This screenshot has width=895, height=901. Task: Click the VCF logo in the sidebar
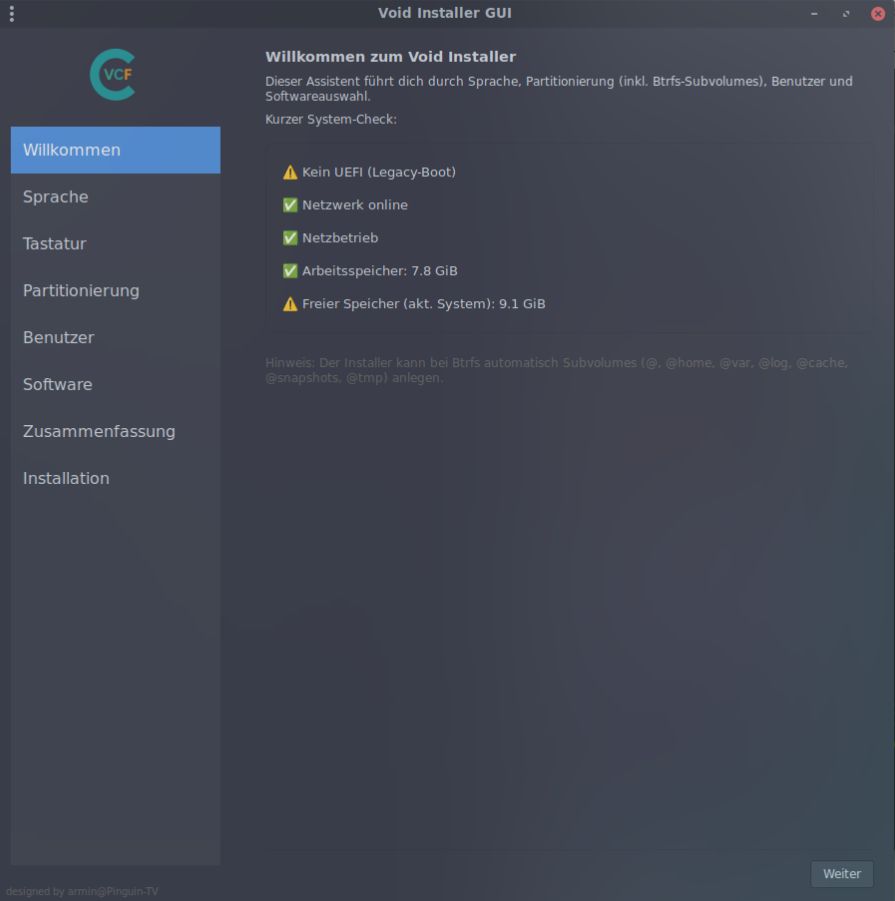[113, 75]
